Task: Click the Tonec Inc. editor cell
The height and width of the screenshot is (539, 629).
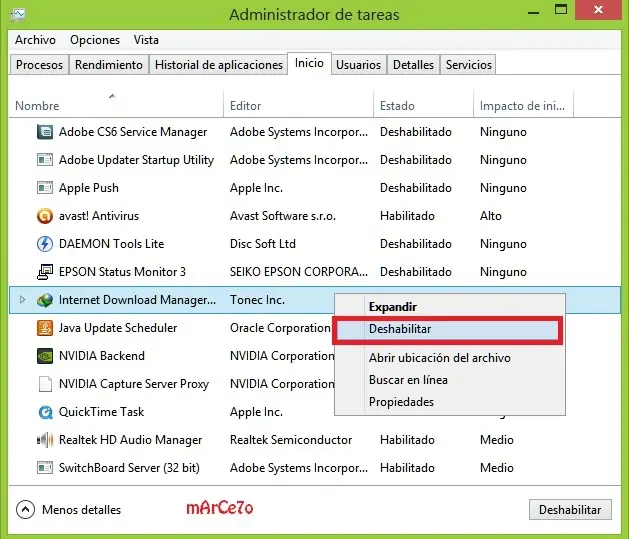Action: point(257,300)
